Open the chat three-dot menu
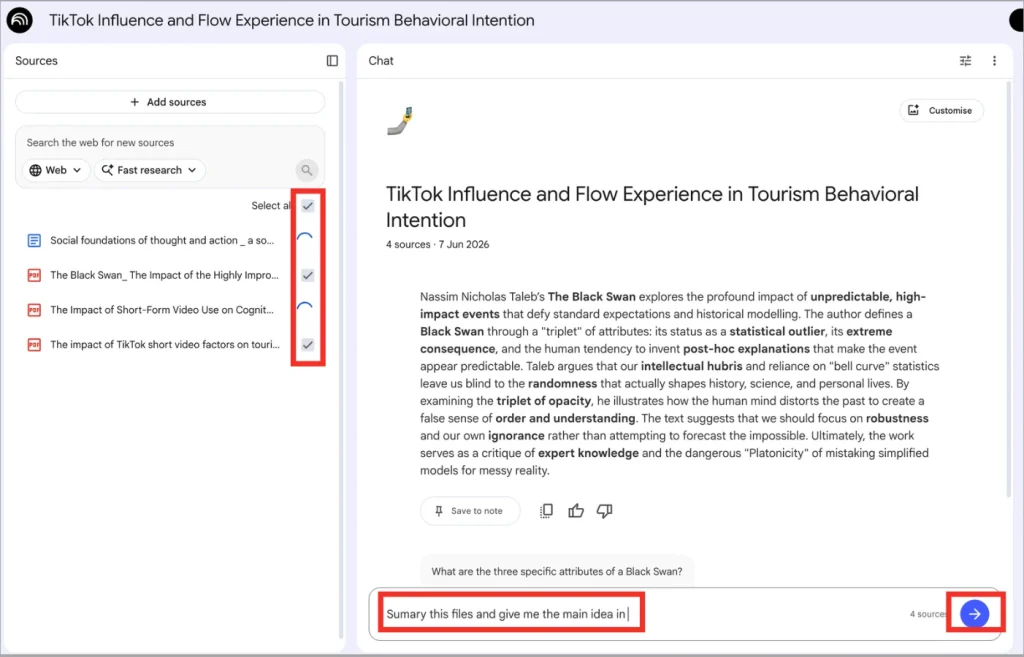Viewport: 1024px width, 657px height. (x=994, y=61)
